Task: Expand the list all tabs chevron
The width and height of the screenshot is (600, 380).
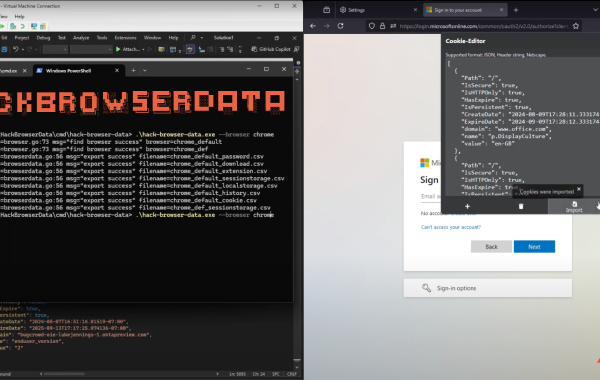Action: (595, 10)
